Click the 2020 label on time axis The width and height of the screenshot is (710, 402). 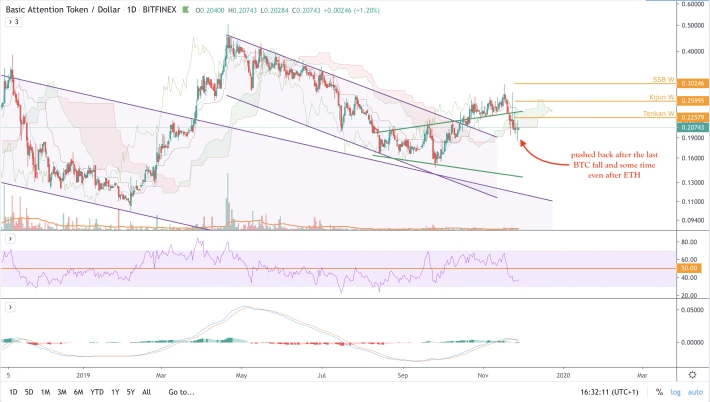[x=563, y=375]
